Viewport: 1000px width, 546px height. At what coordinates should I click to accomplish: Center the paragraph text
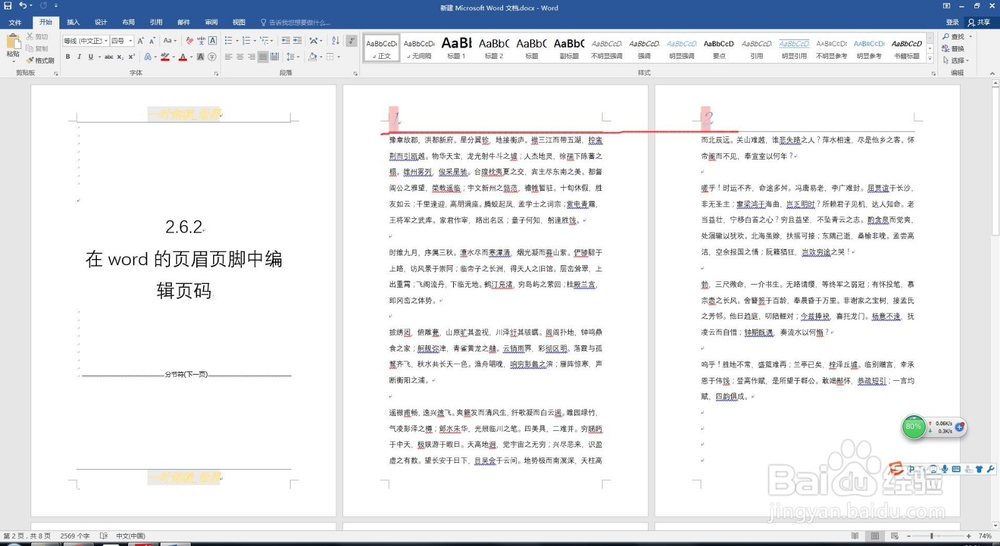(240, 57)
